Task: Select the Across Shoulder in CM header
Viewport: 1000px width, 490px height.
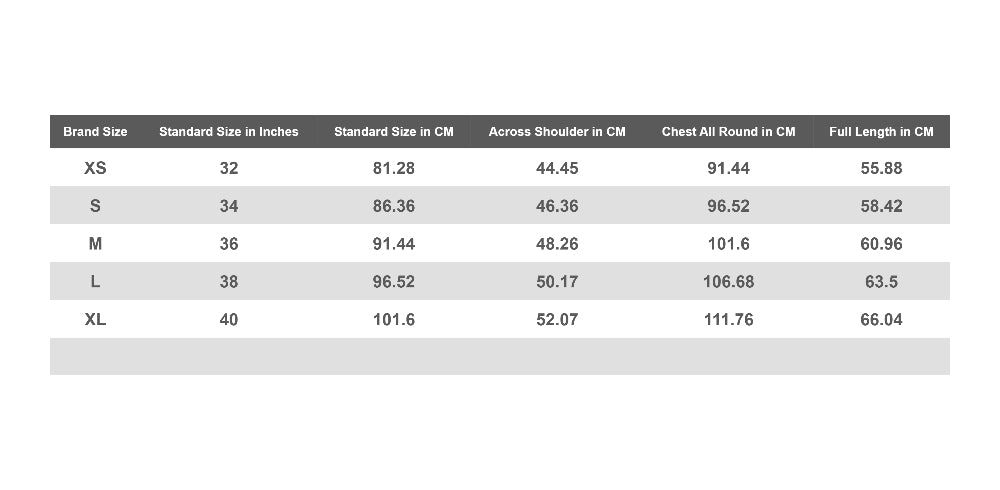Action: click(557, 131)
